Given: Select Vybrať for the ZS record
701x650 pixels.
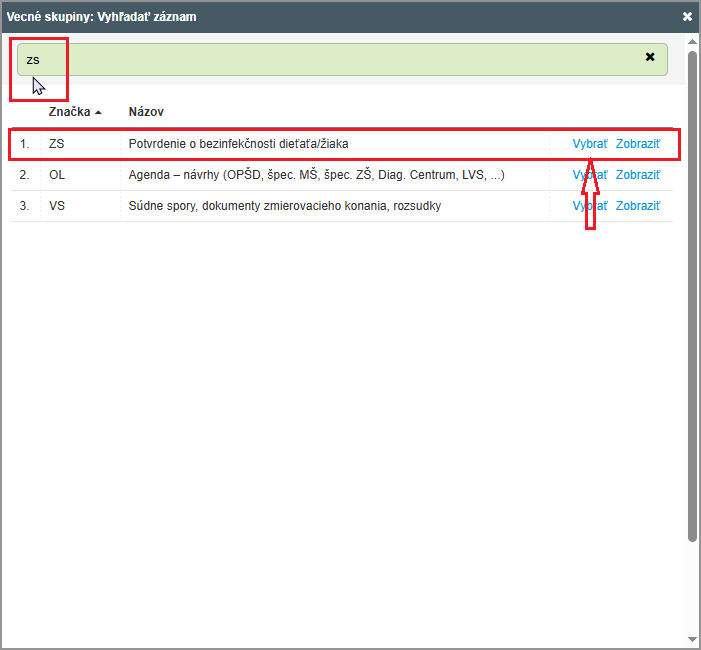Looking at the screenshot, I should pyautogui.click(x=589, y=144).
